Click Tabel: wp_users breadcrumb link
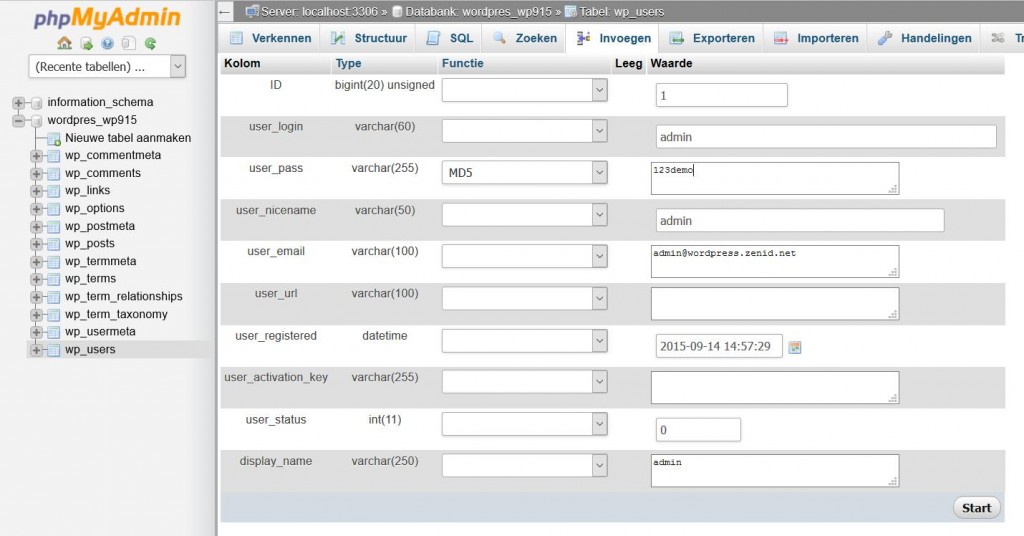 [x=621, y=12]
